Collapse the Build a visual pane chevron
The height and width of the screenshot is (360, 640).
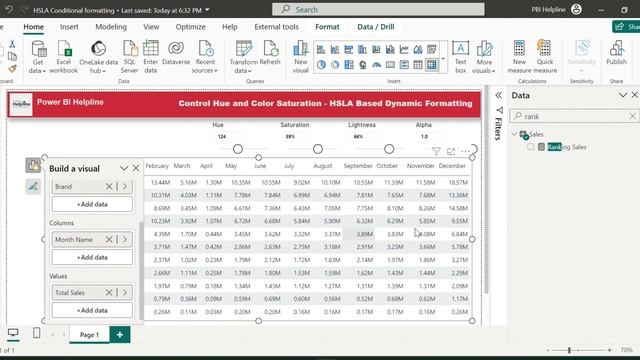tap(124, 168)
